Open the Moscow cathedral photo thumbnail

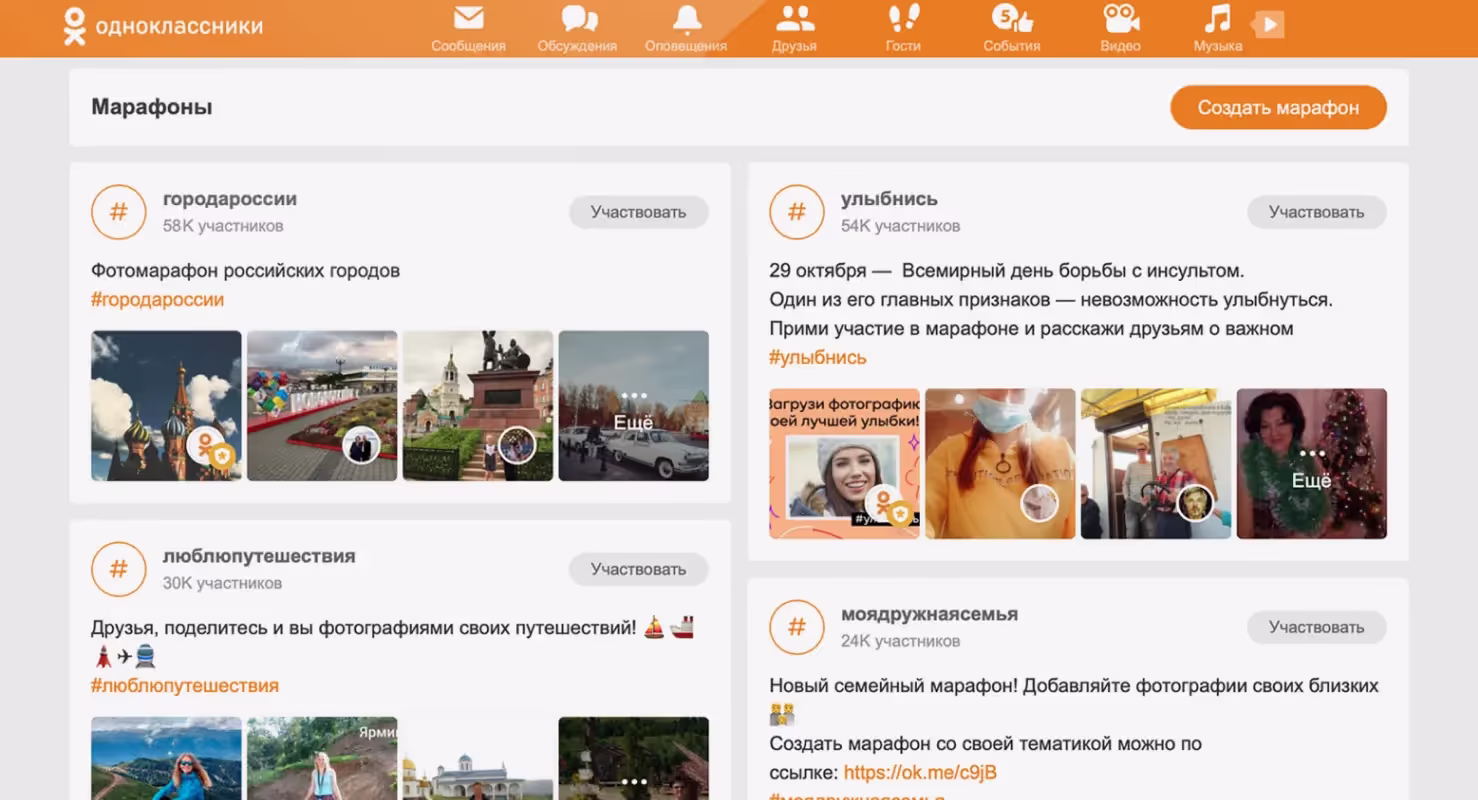[166, 405]
